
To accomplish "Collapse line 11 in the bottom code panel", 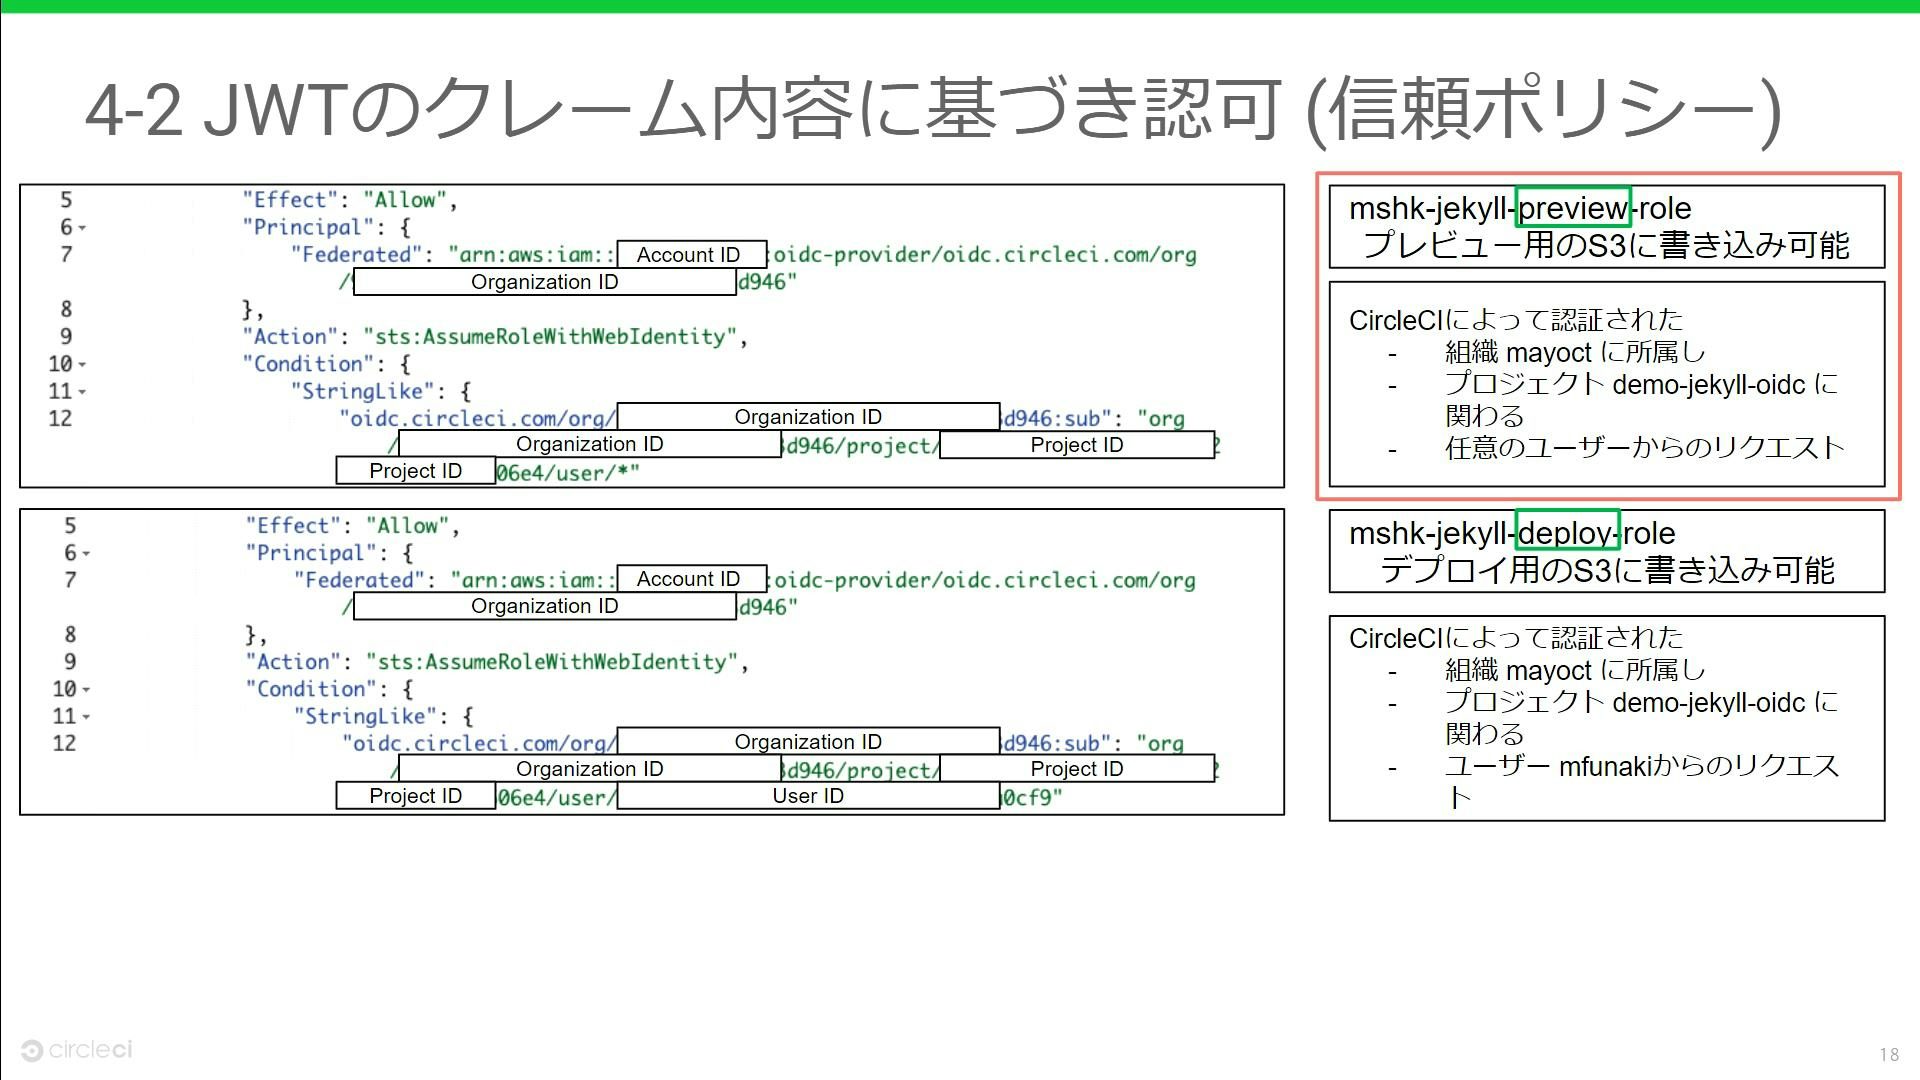I will 86,717.
